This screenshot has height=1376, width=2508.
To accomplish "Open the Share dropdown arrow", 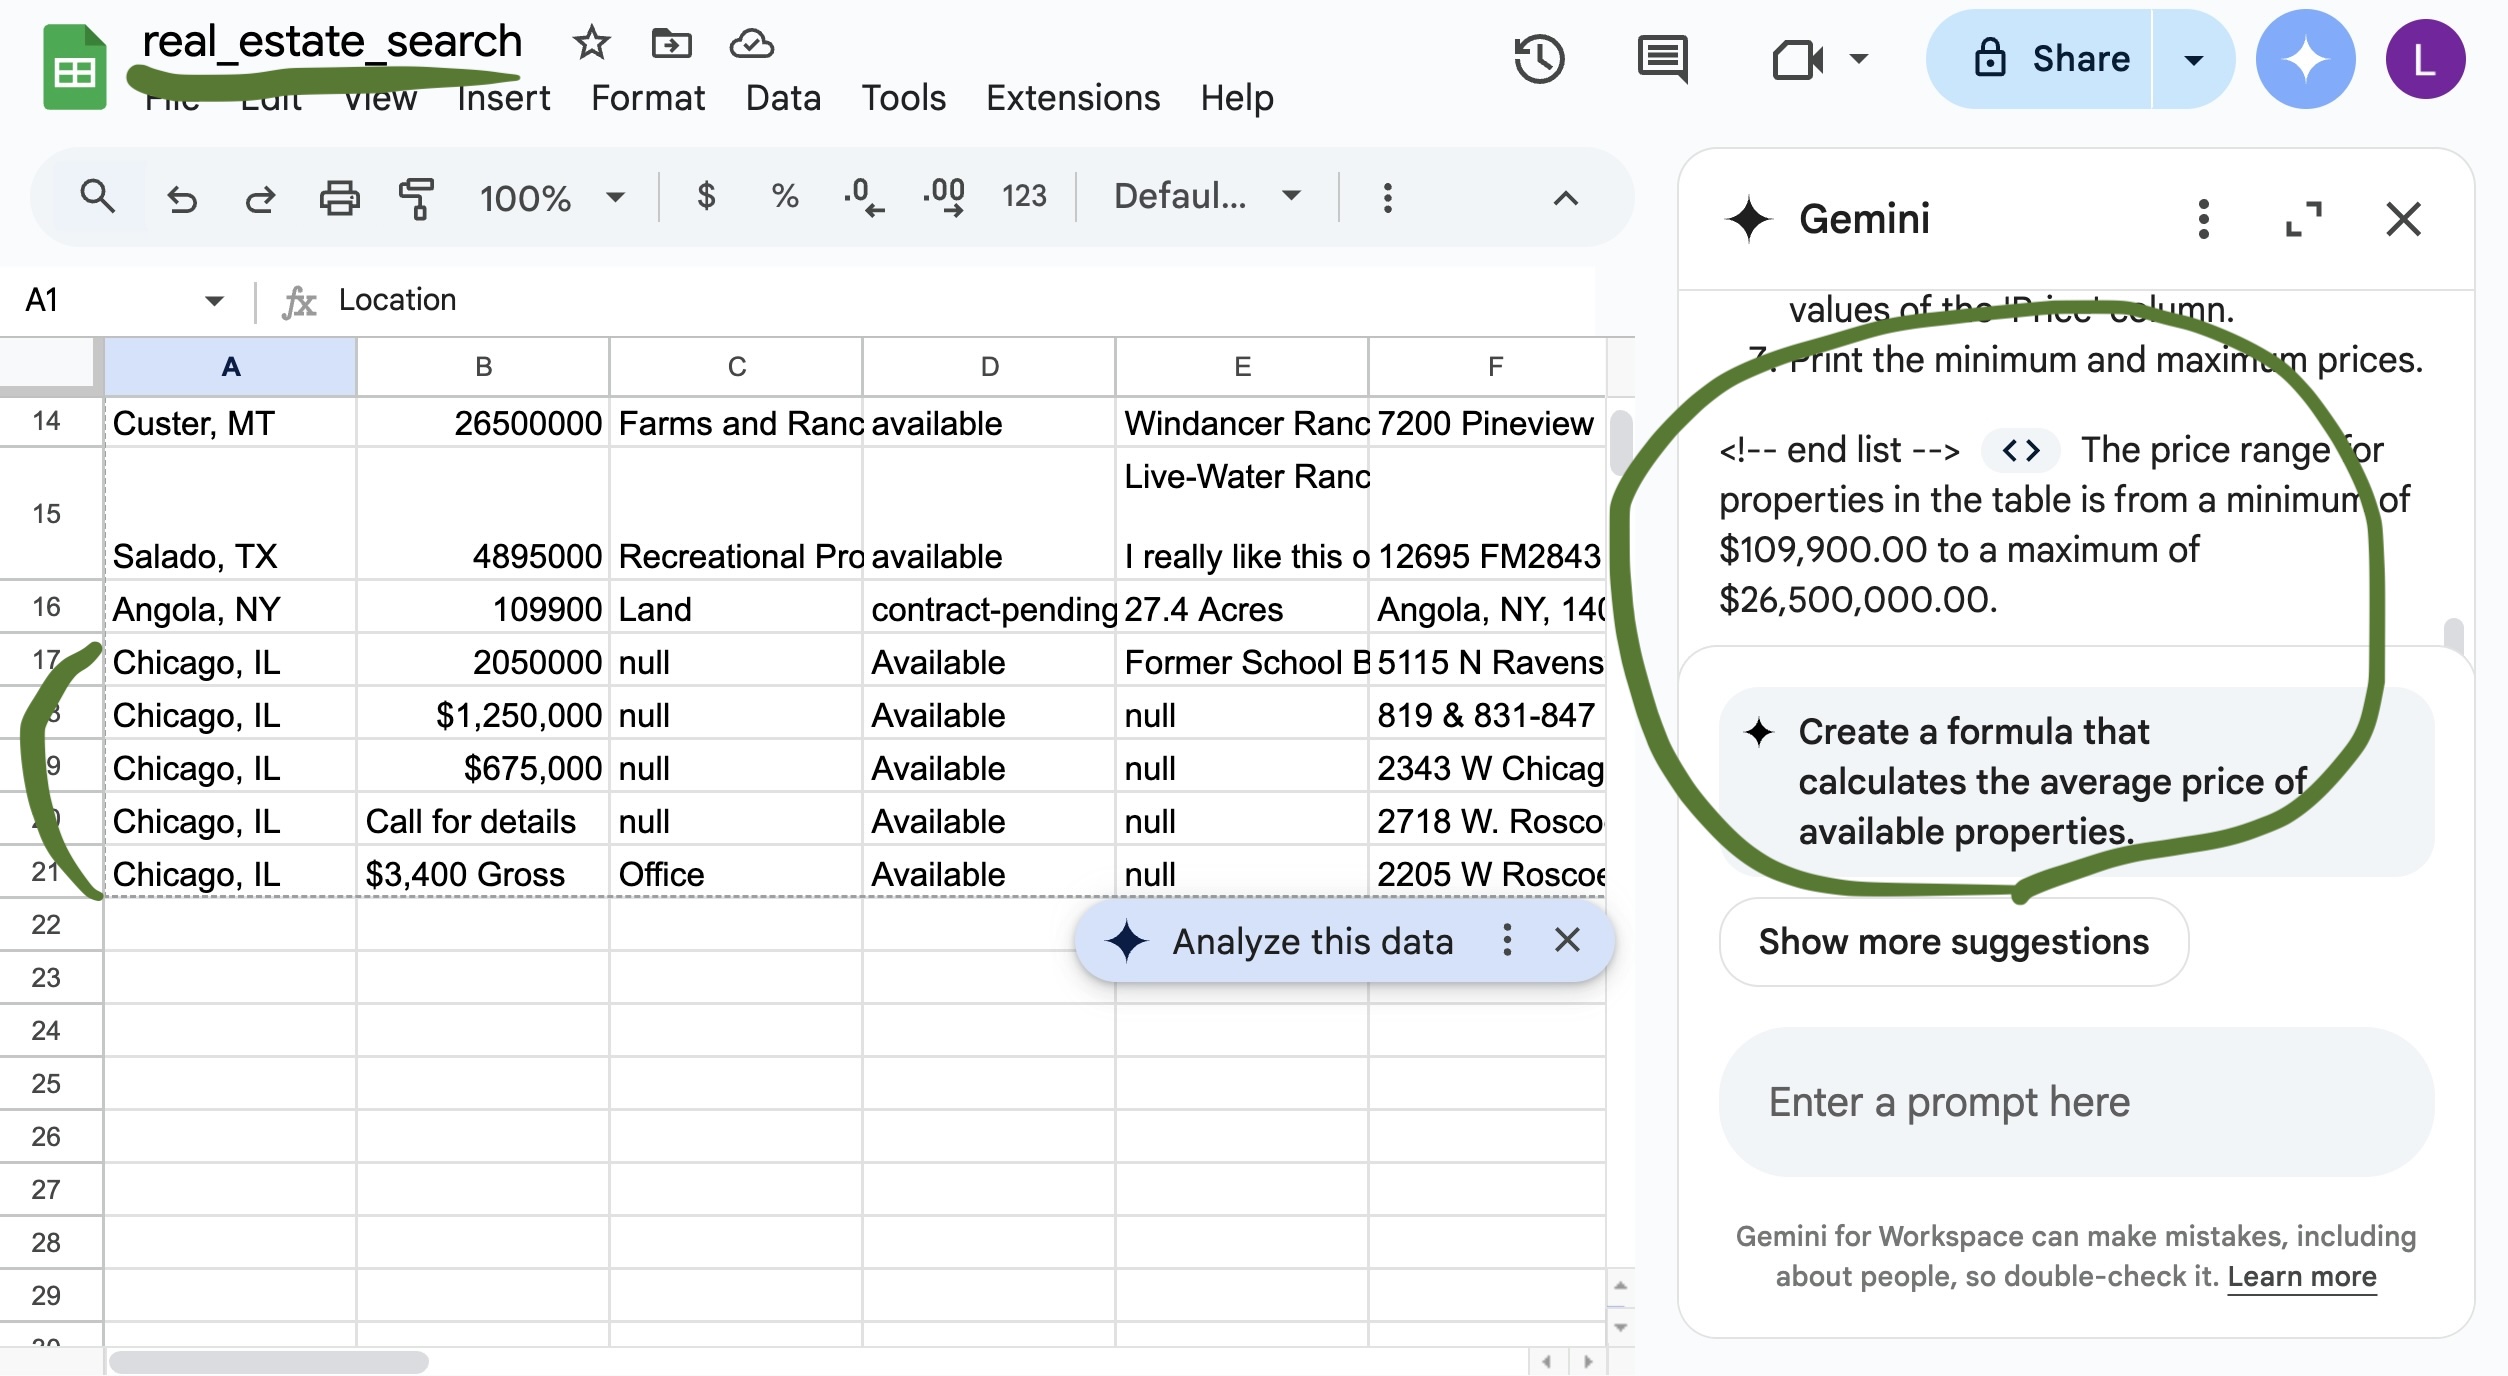I will 2194,59.
